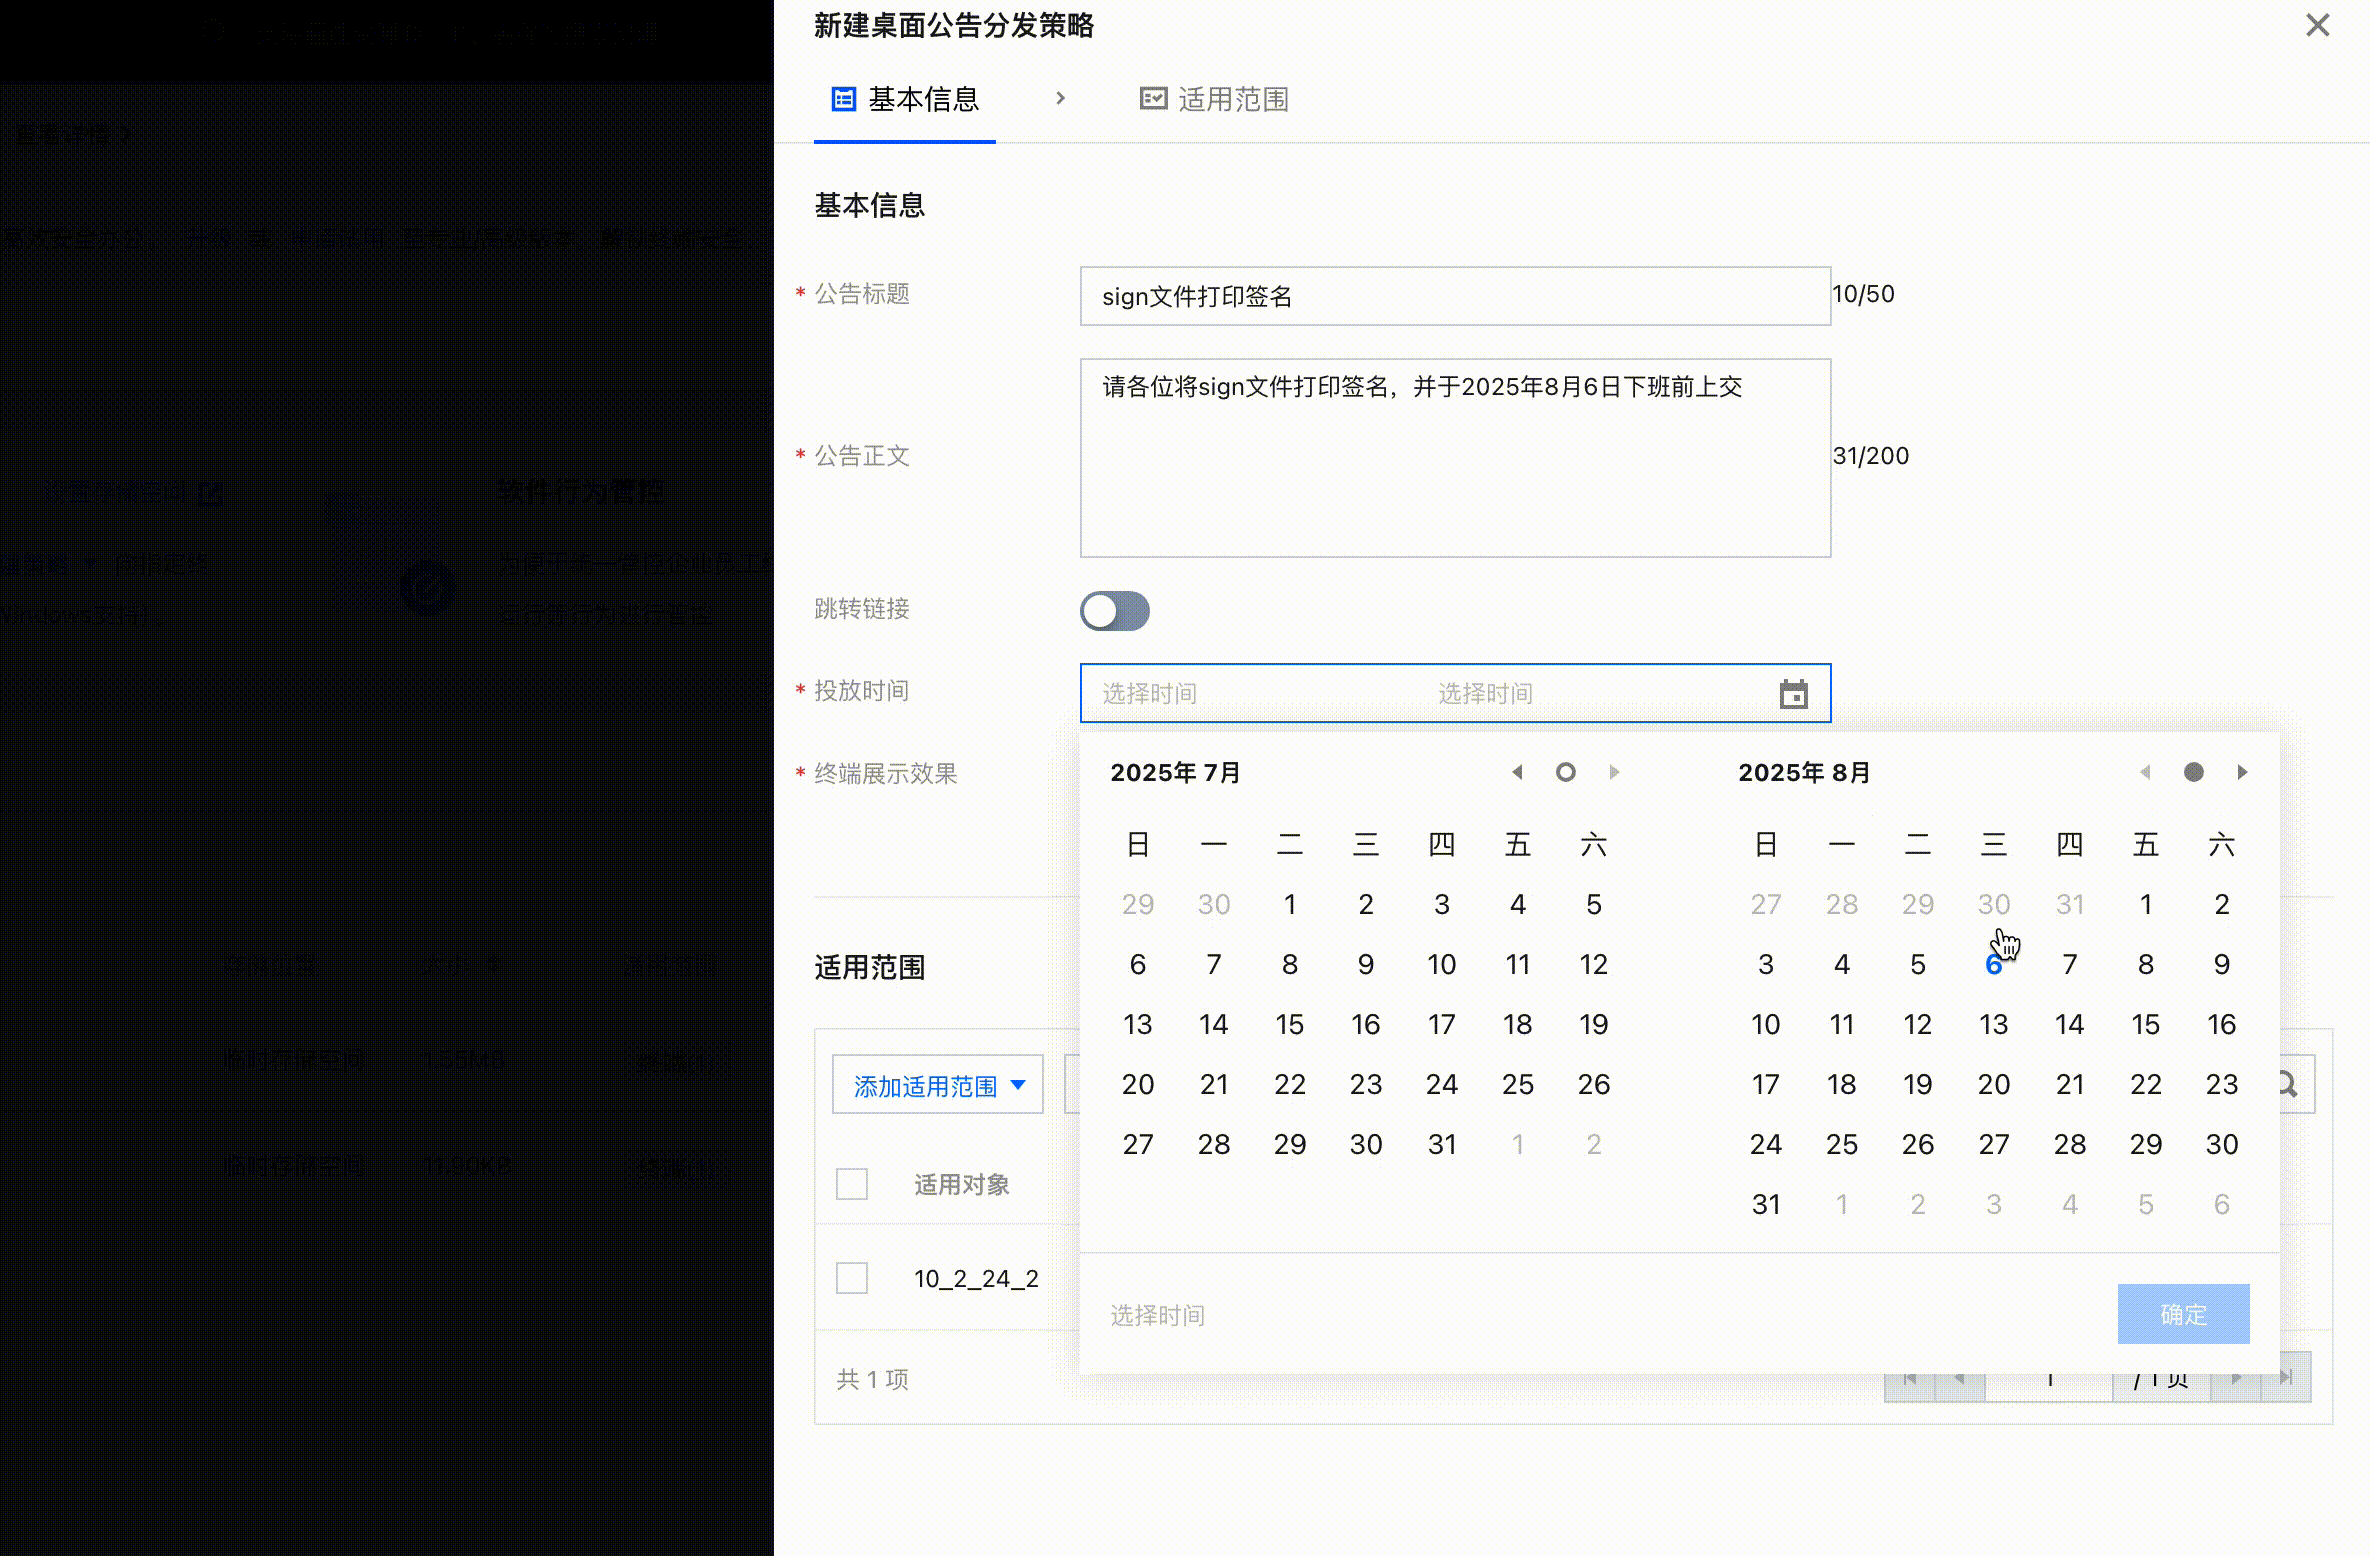This screenshot has width=2370, height=1556.
Task: Click the 基本信息 tab icon
Action: tap(844, 99)
